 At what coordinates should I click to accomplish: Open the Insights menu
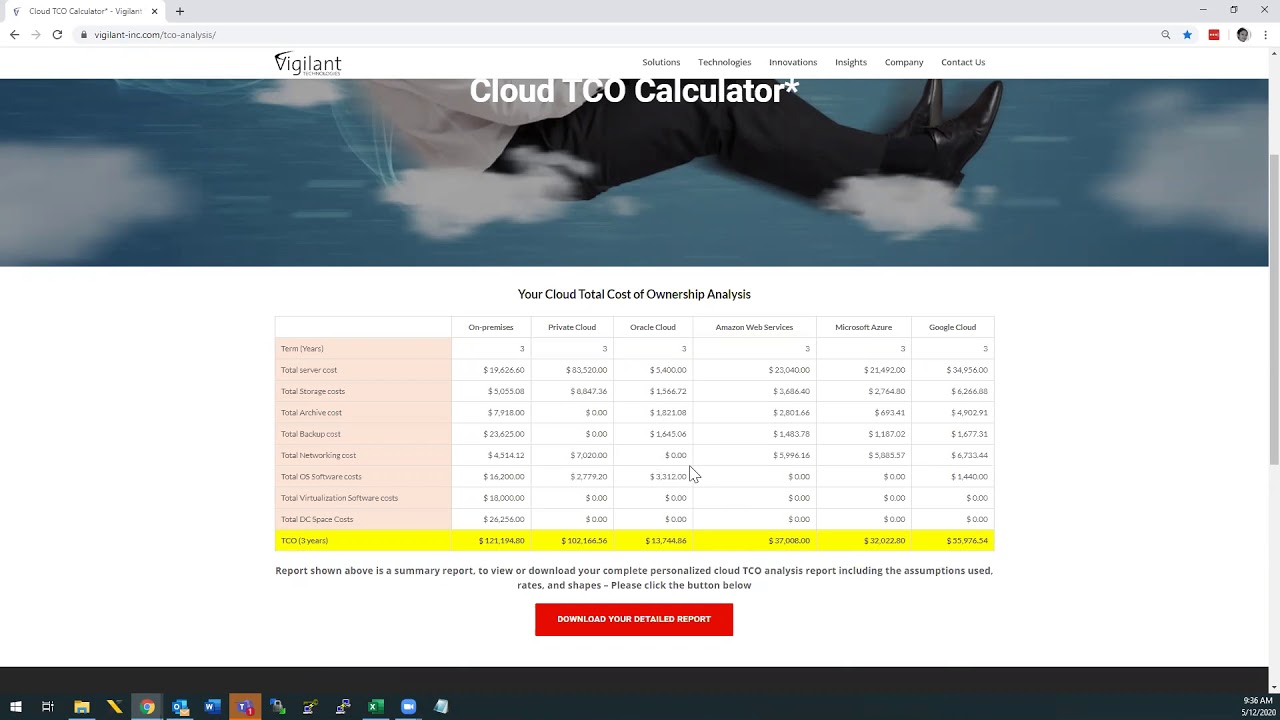[x=851, y=62]
